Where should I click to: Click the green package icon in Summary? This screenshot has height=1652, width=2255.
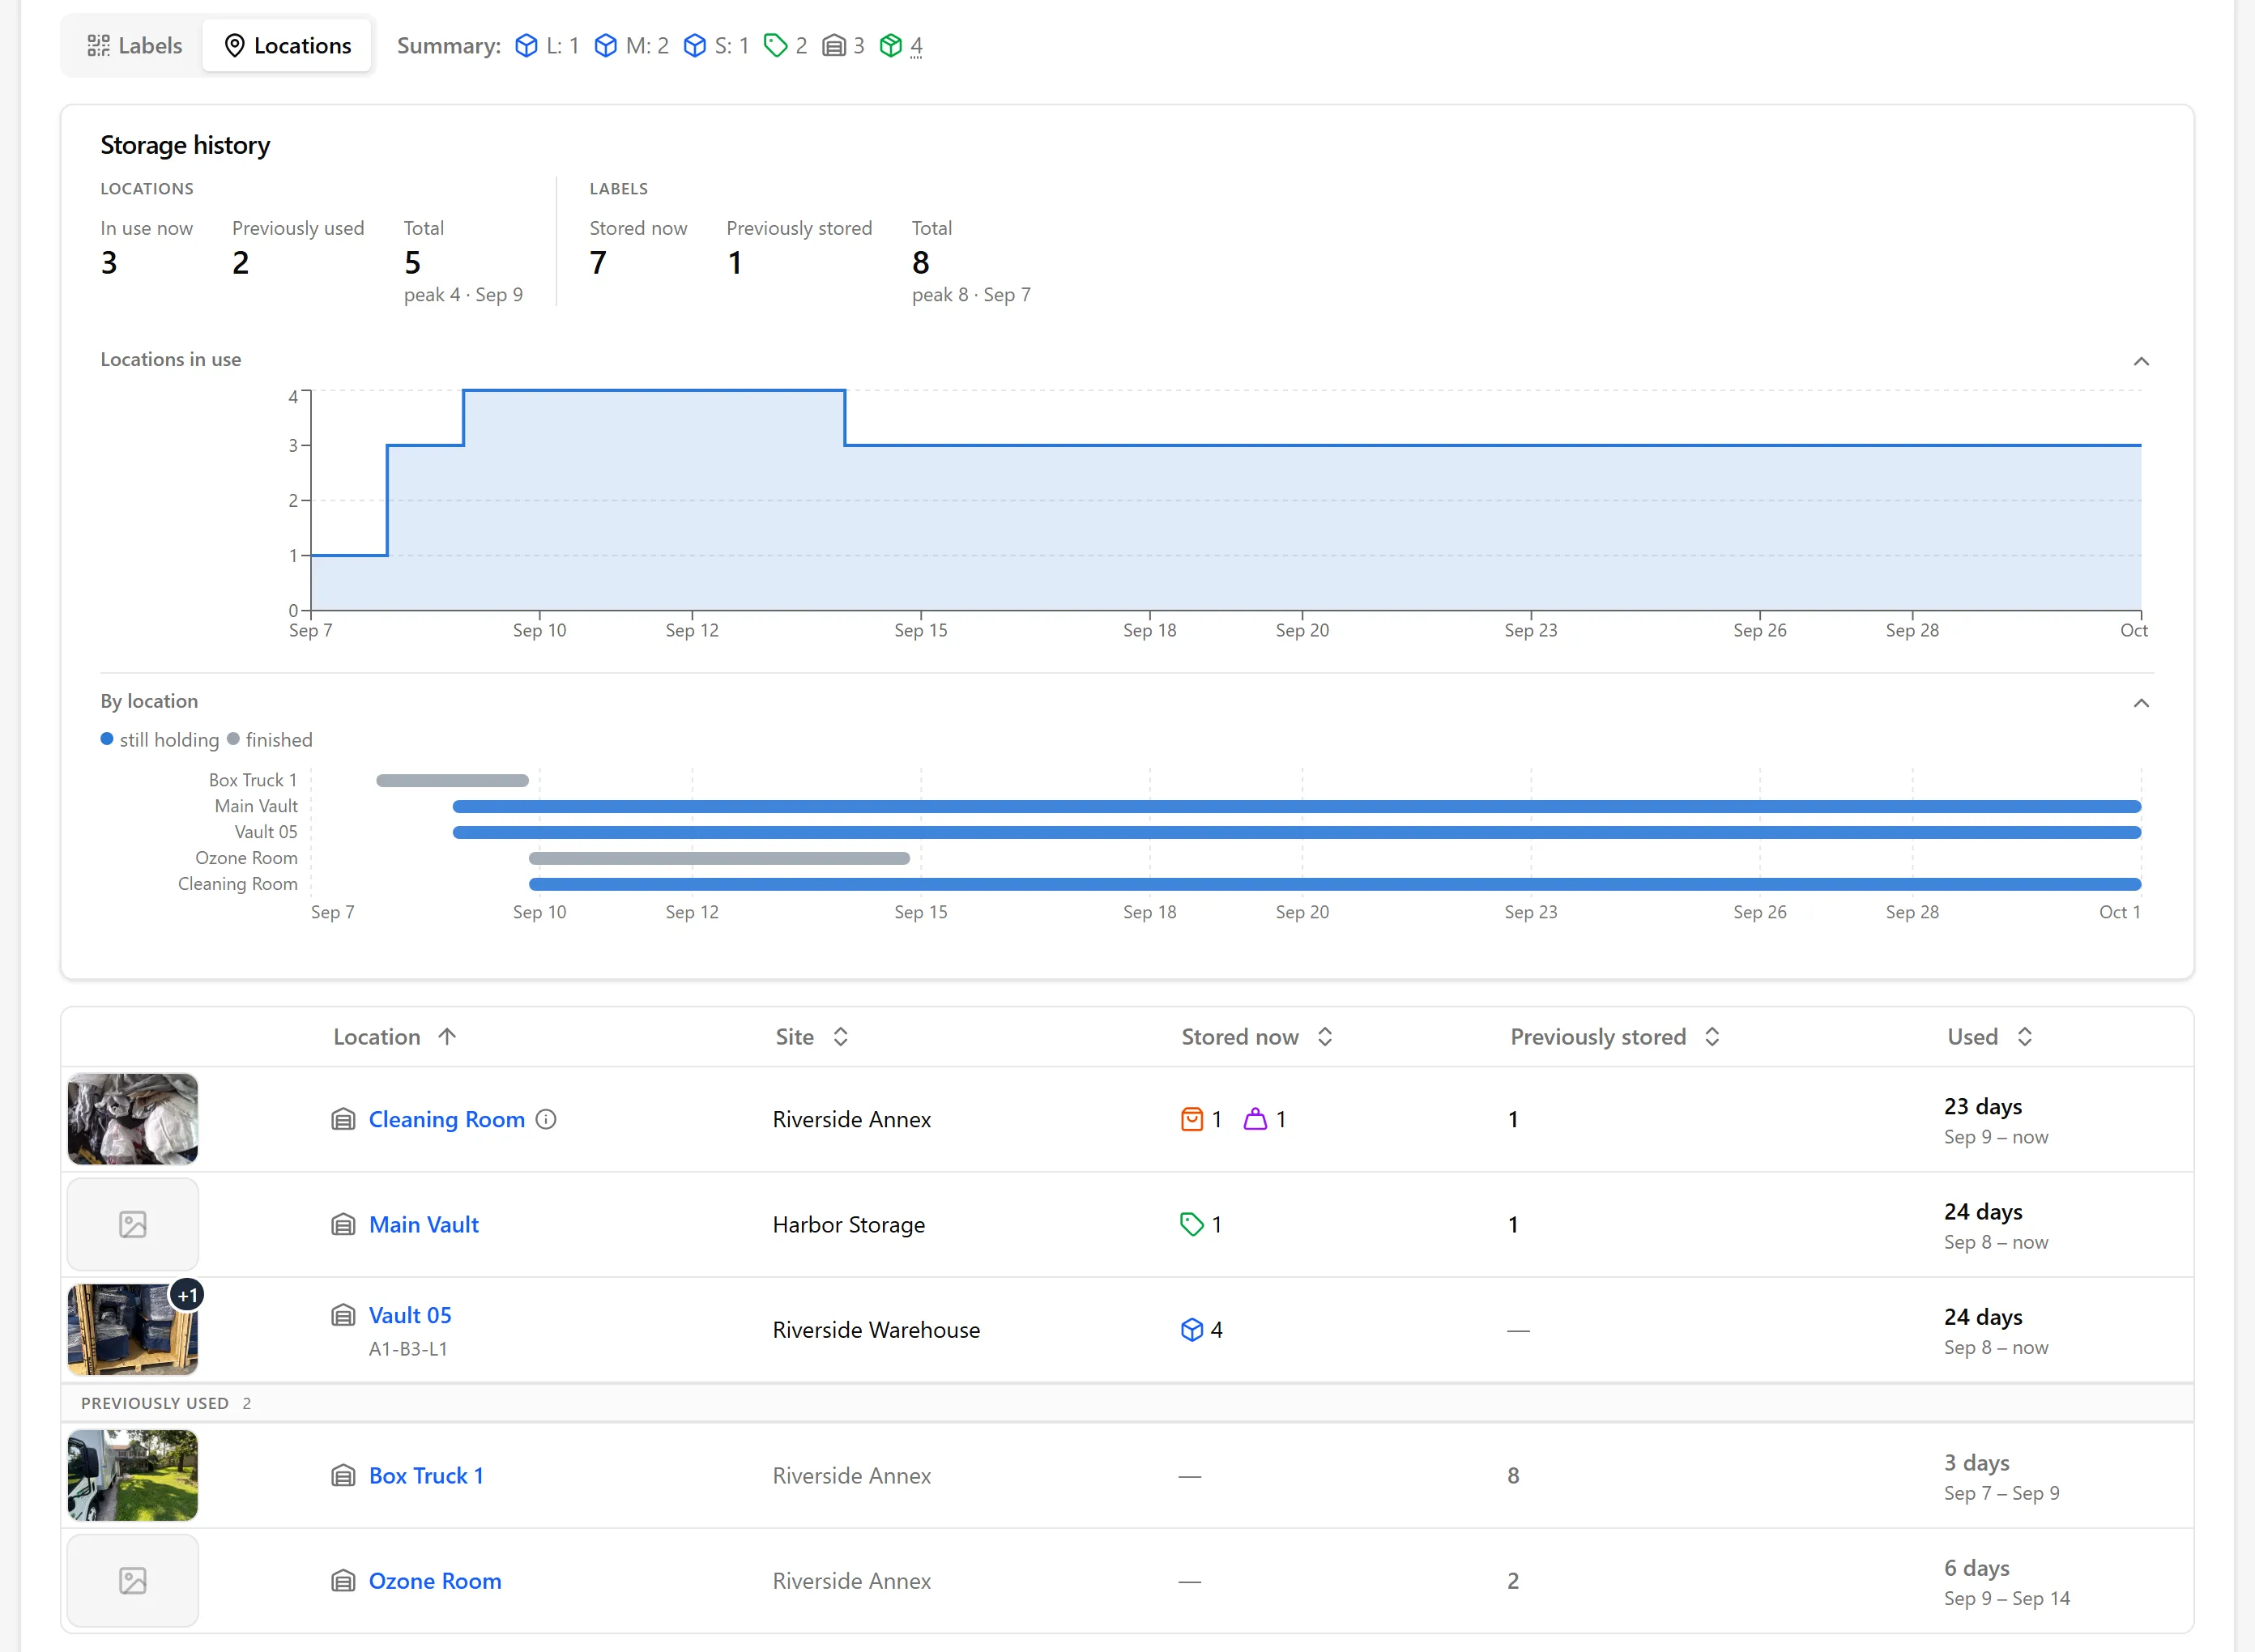pos(890,45)
